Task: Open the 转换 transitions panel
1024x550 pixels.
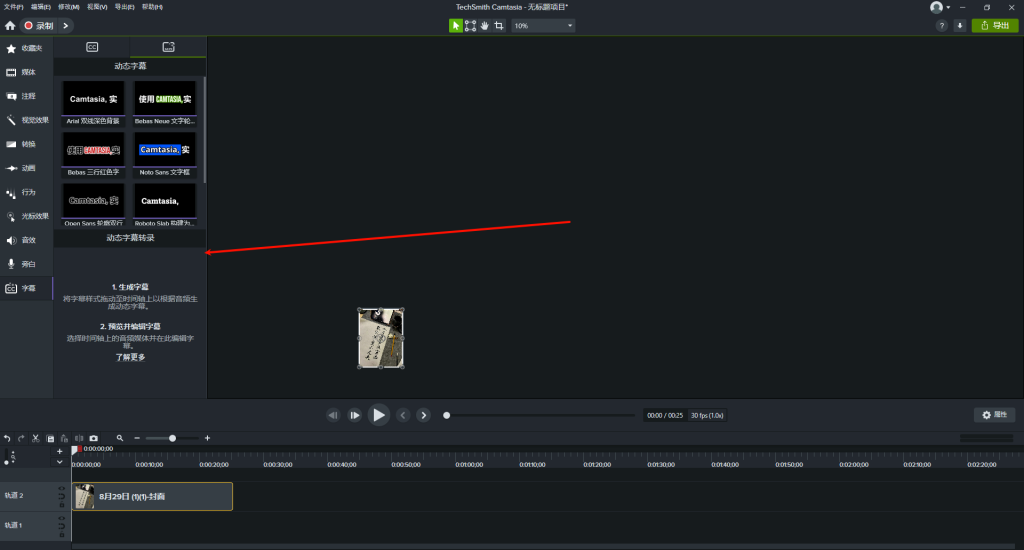Action: [27, 144]
